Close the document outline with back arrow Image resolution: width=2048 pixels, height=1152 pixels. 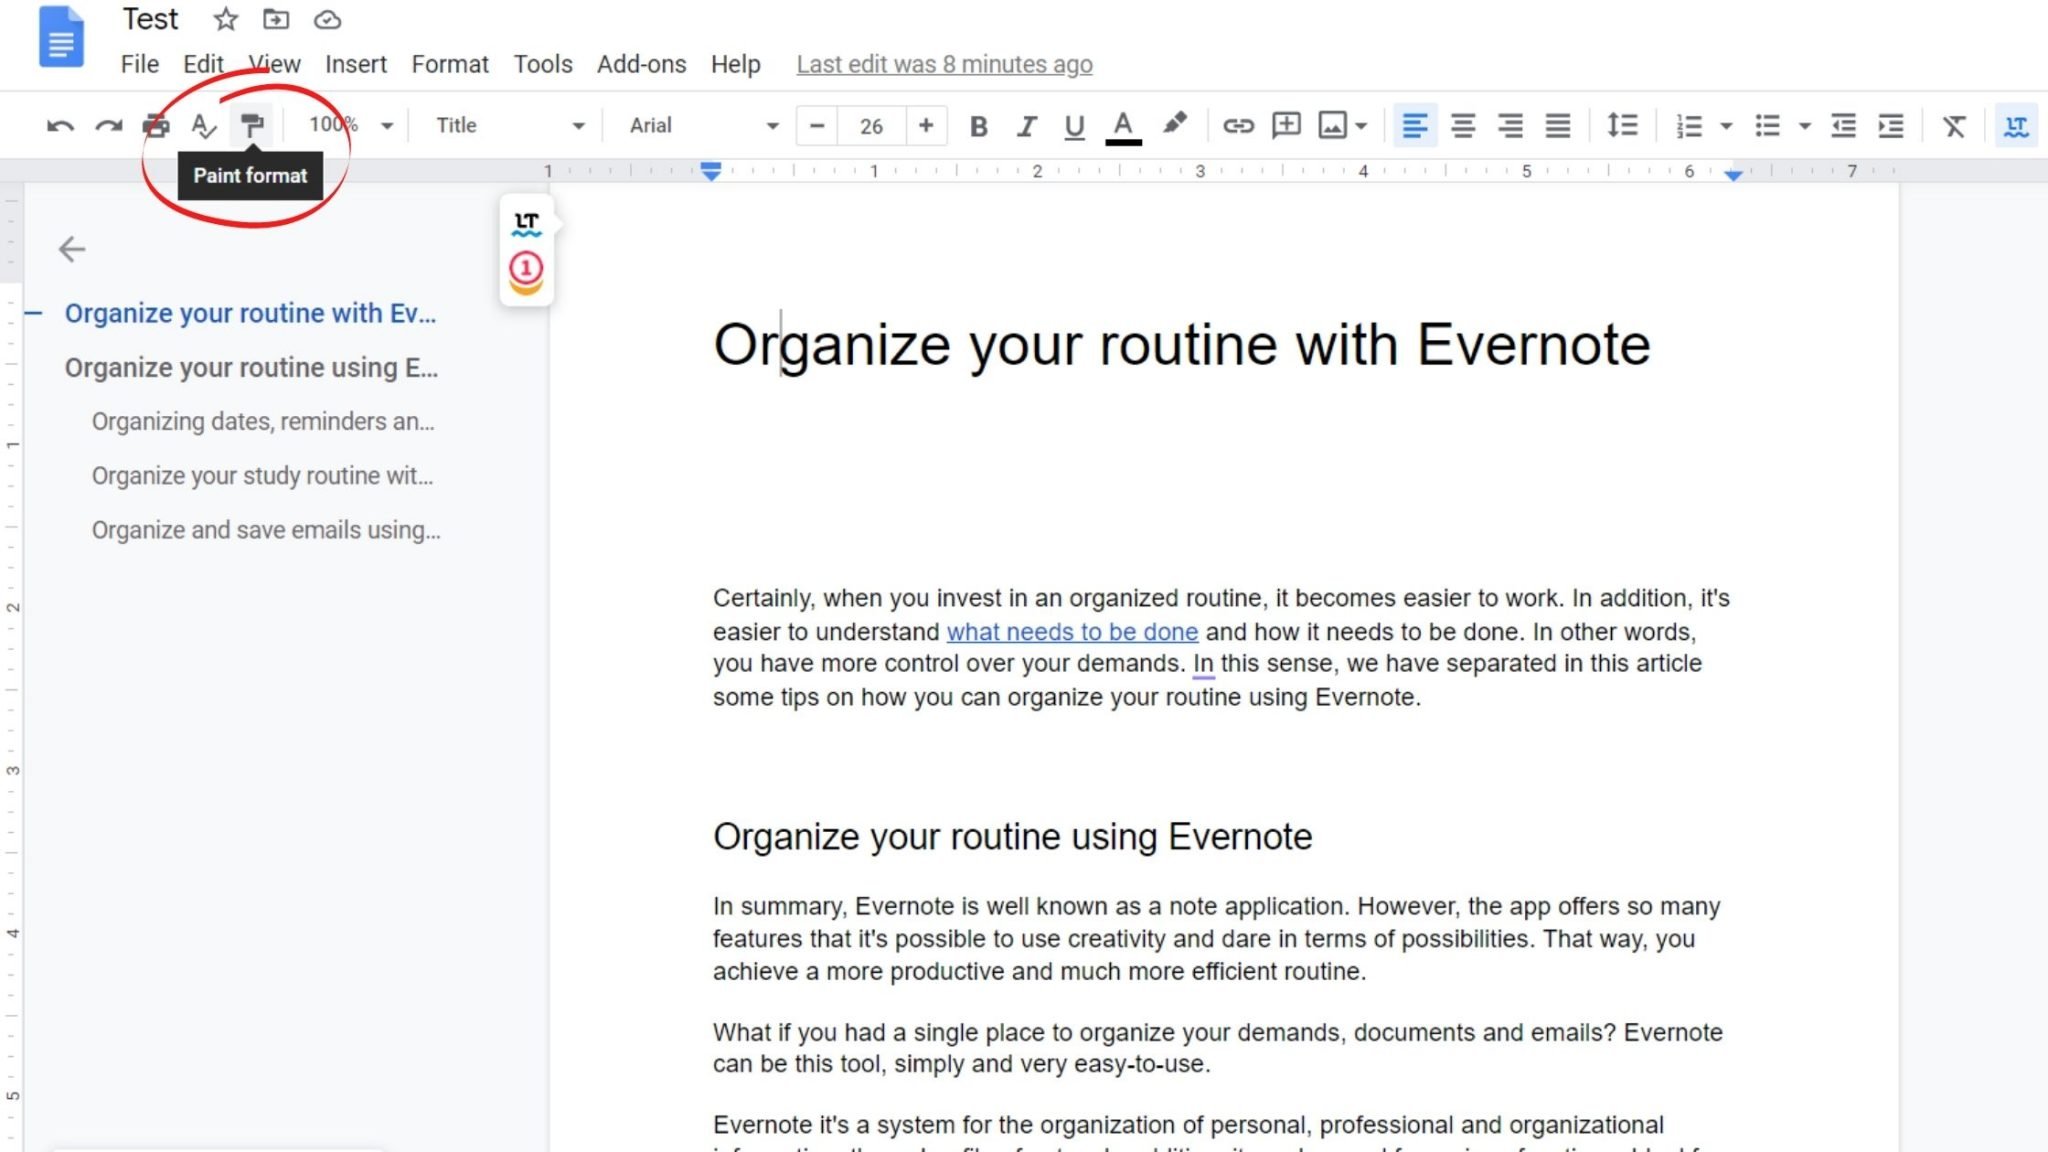(x=72, y=249)
